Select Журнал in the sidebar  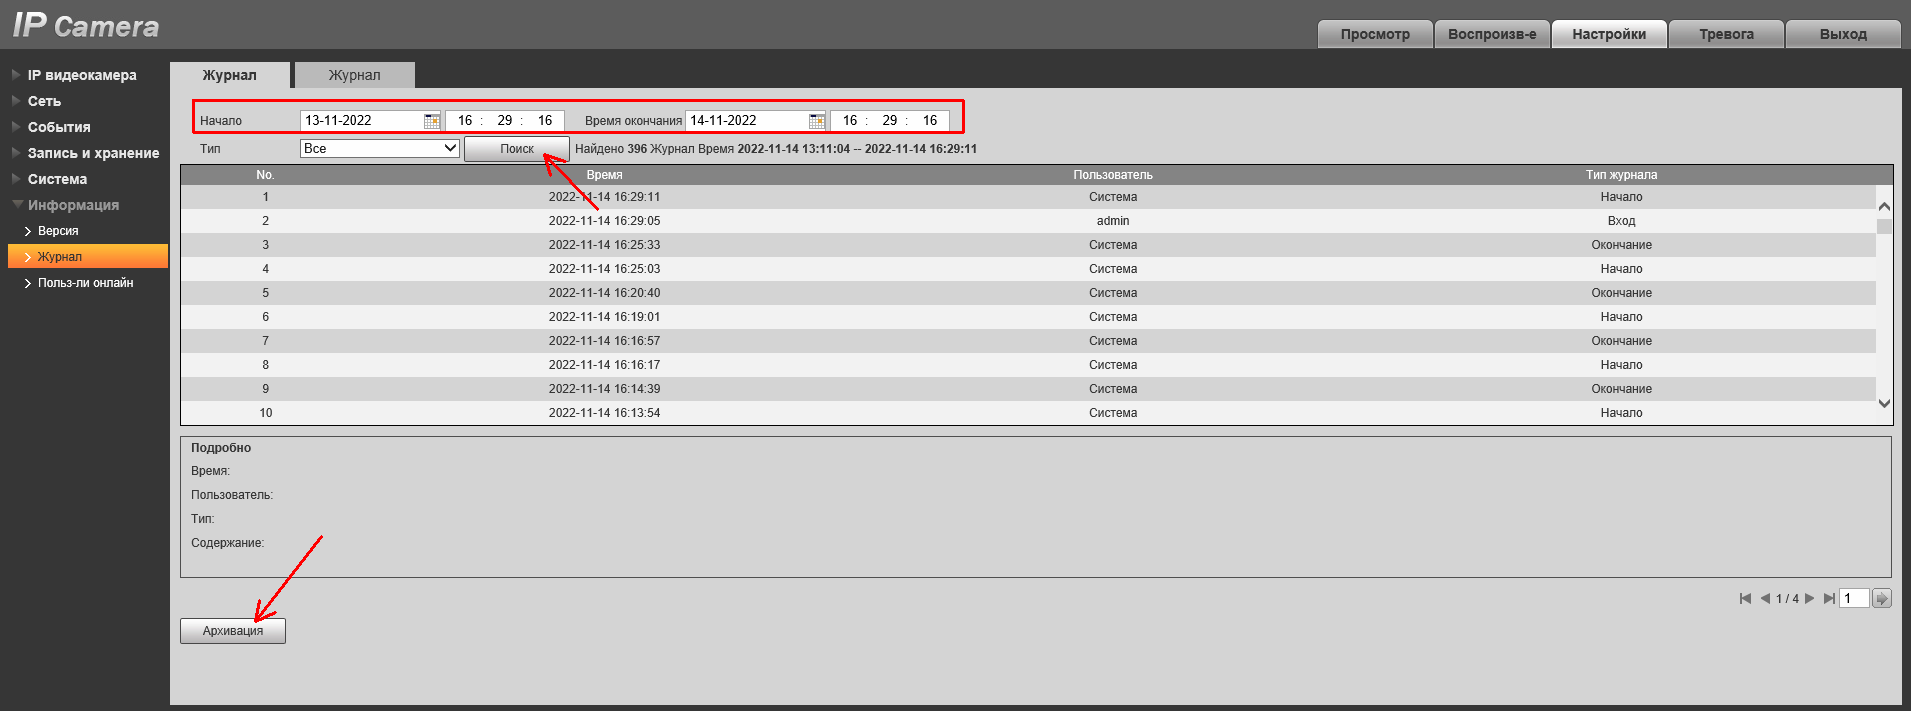click(x=88, y=257)
